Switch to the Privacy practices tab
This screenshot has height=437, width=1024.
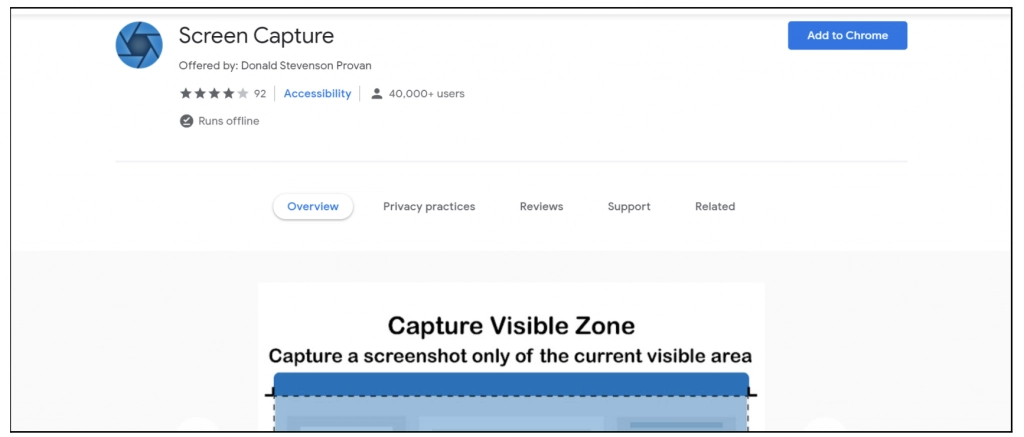429,207
